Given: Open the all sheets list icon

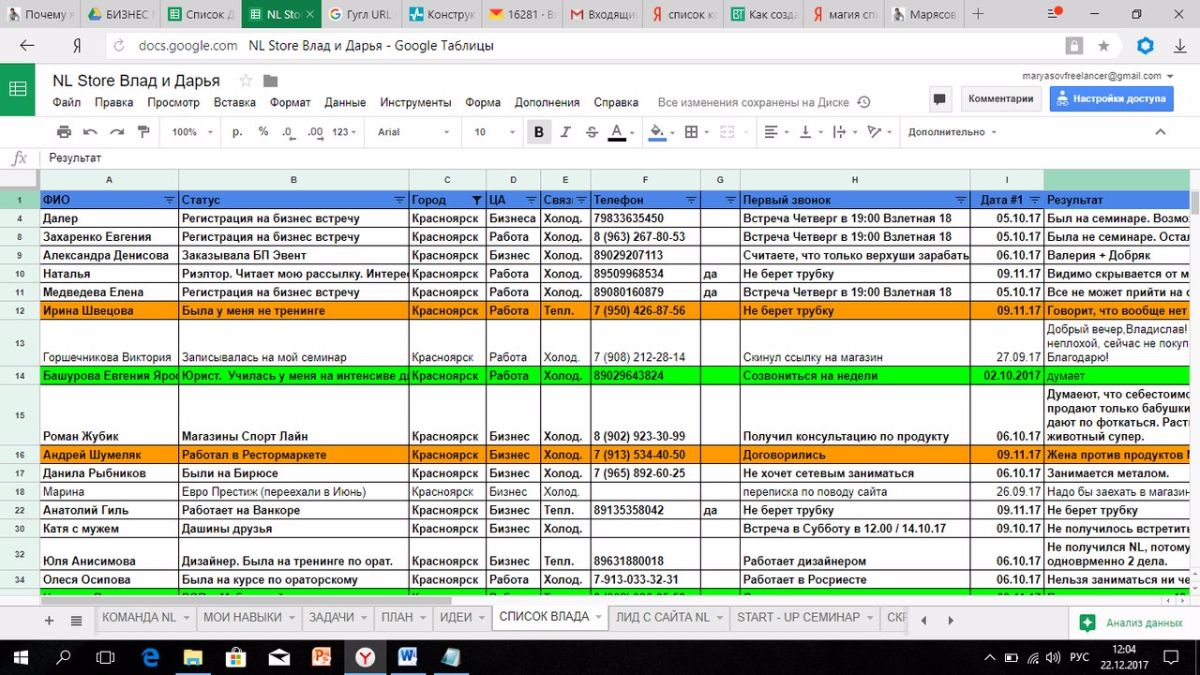Looking at the screenshot, I should click(76, 620).
